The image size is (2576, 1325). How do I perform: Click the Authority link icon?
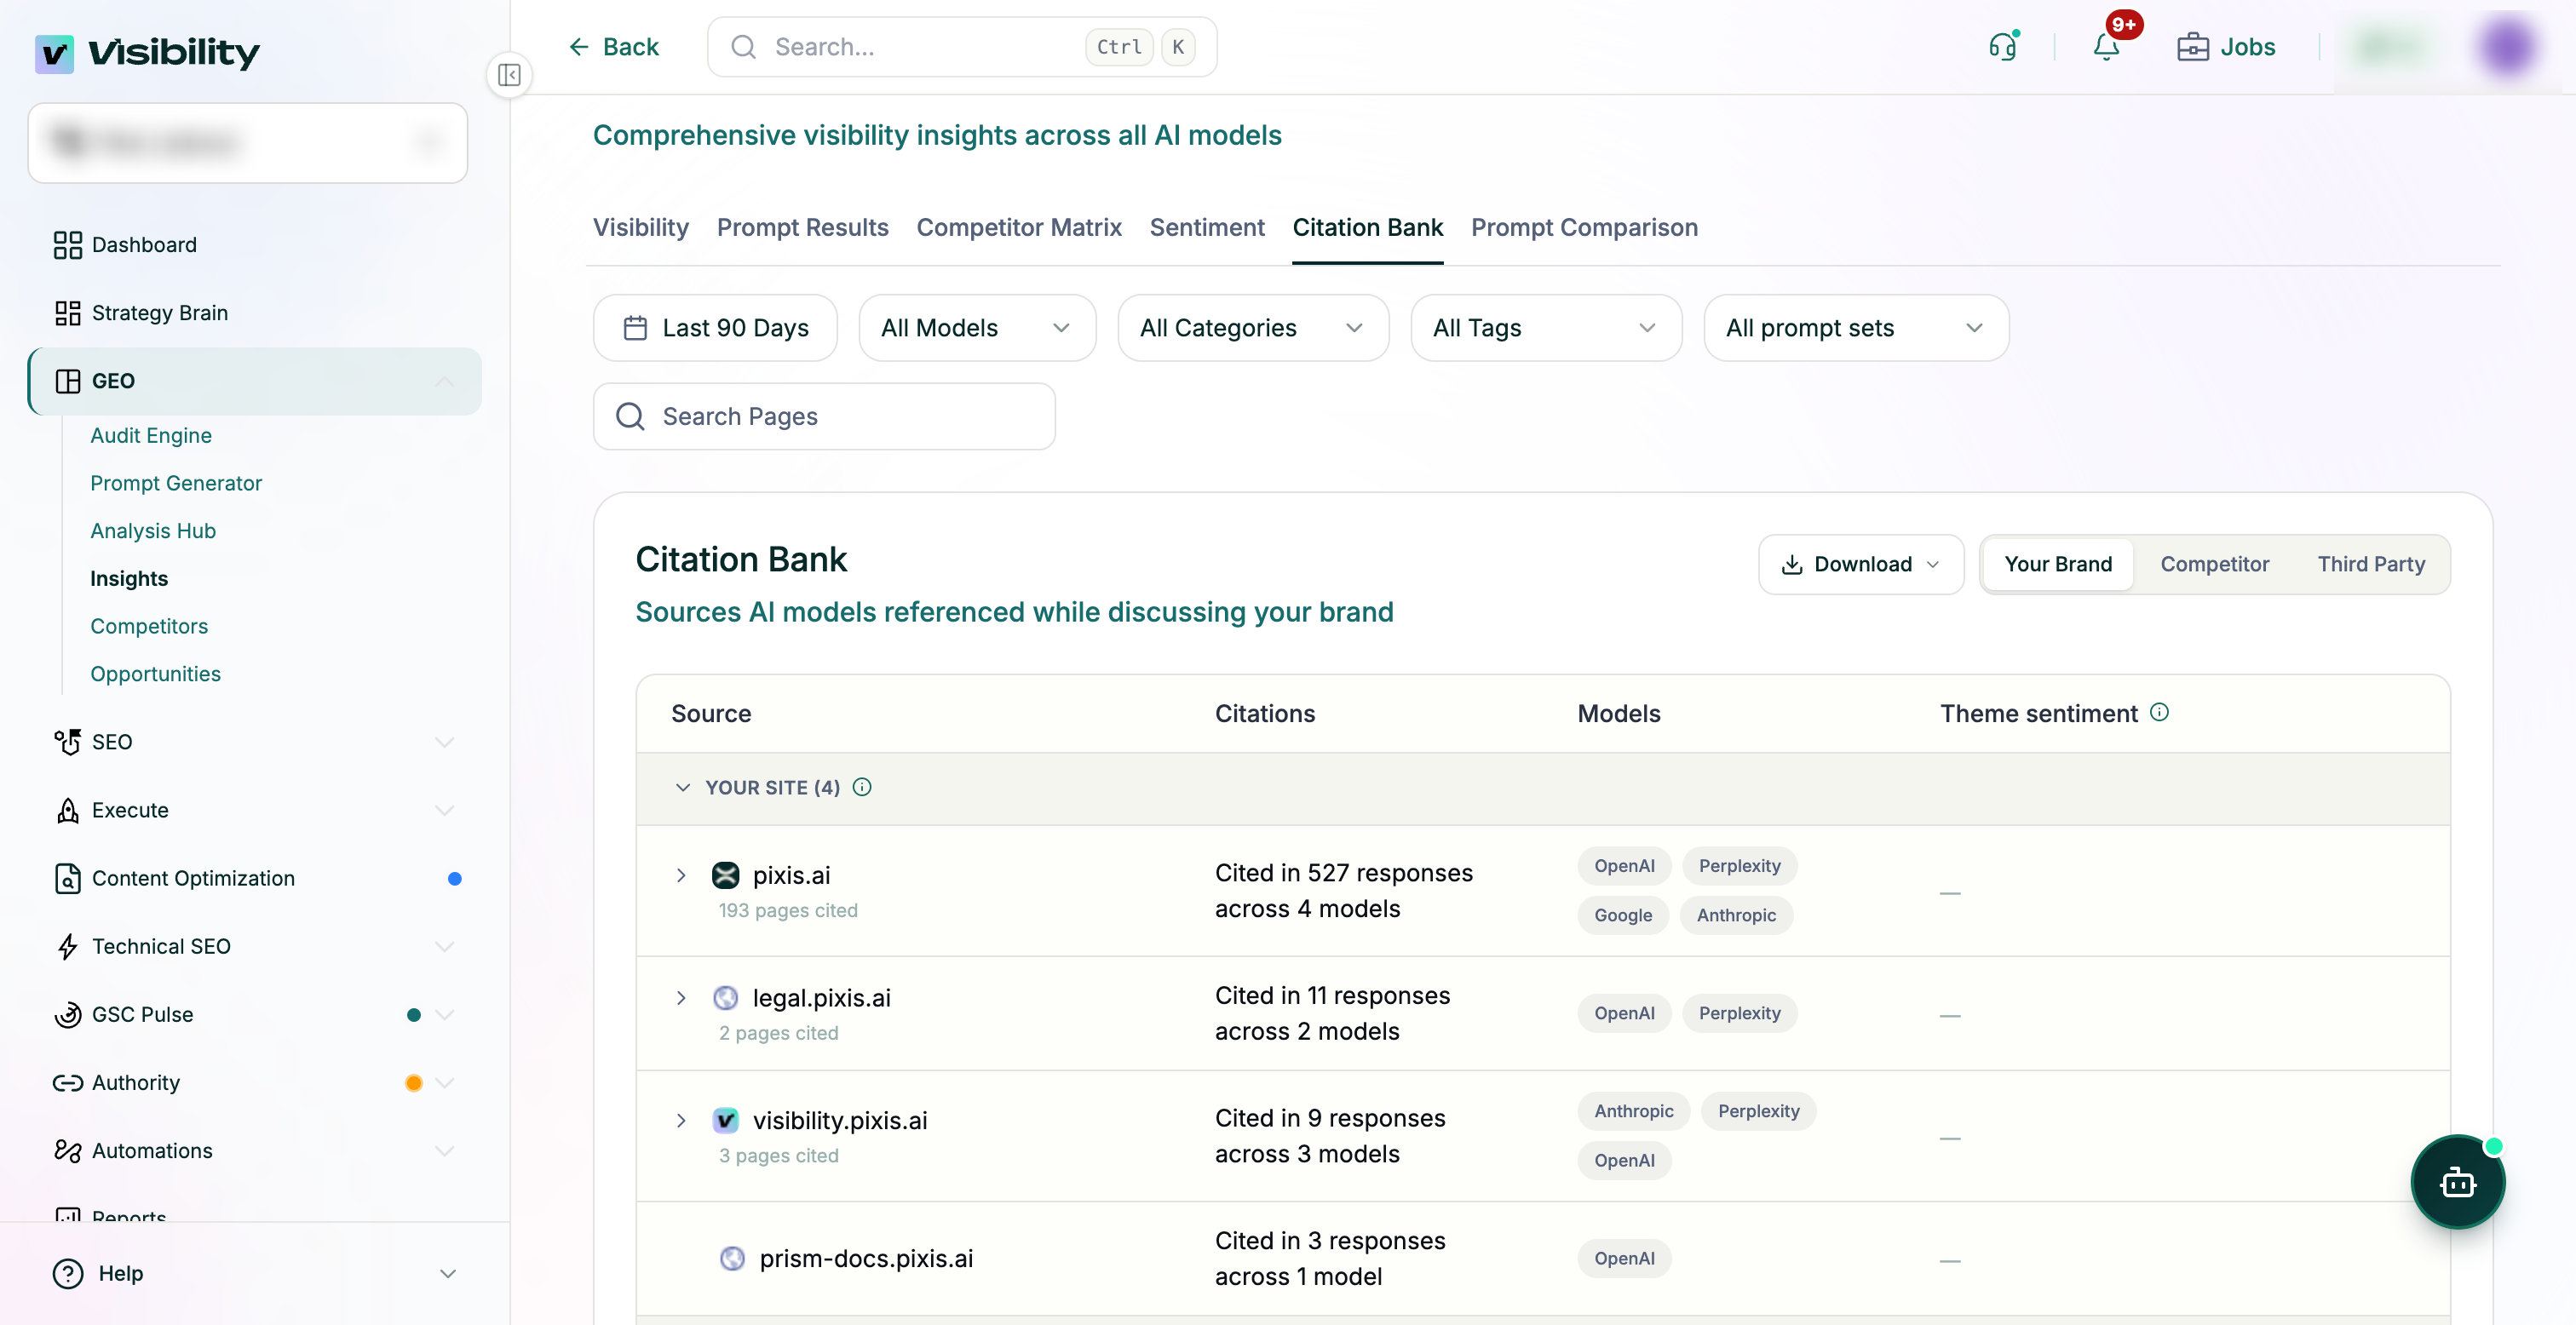[x=67, y=1082]
